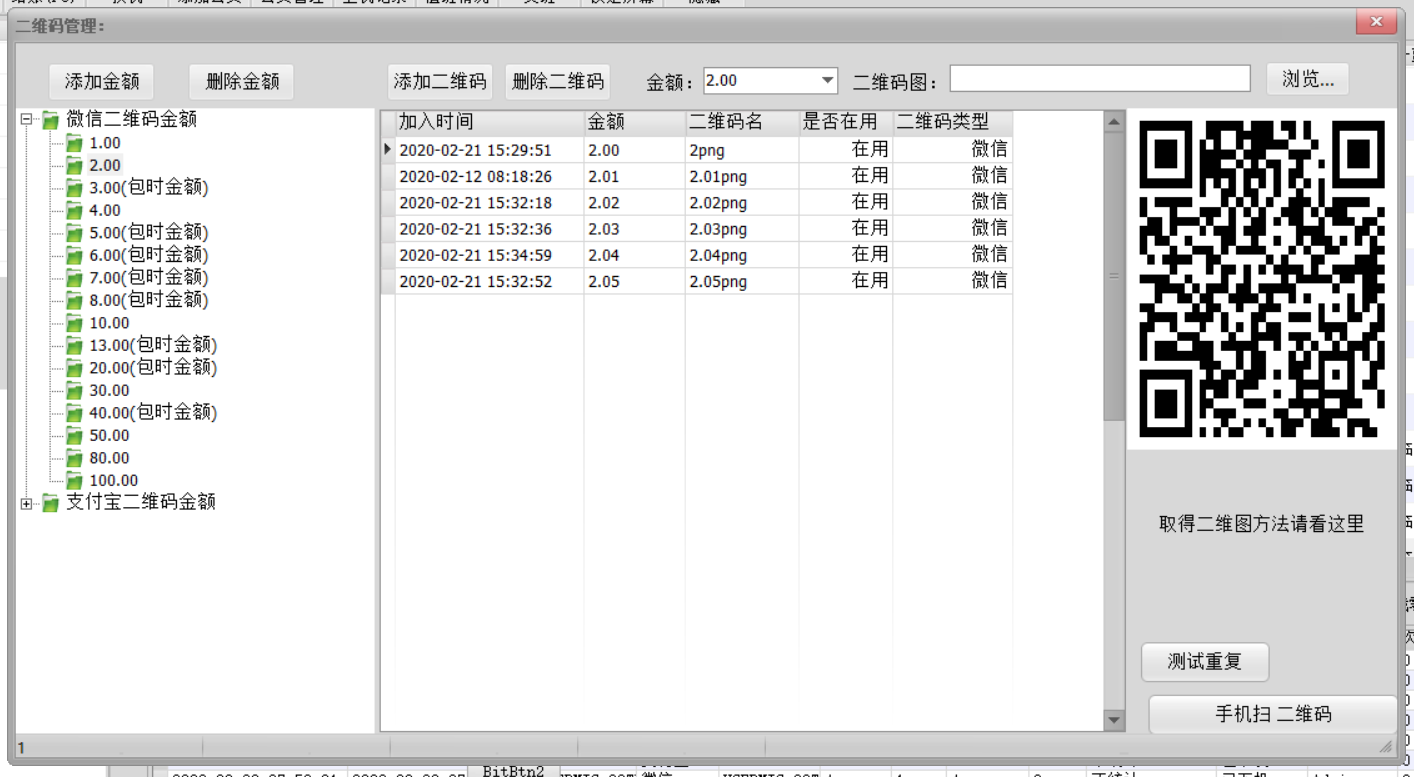Select the 20.00(包时金额) tree item

[152, 368]
